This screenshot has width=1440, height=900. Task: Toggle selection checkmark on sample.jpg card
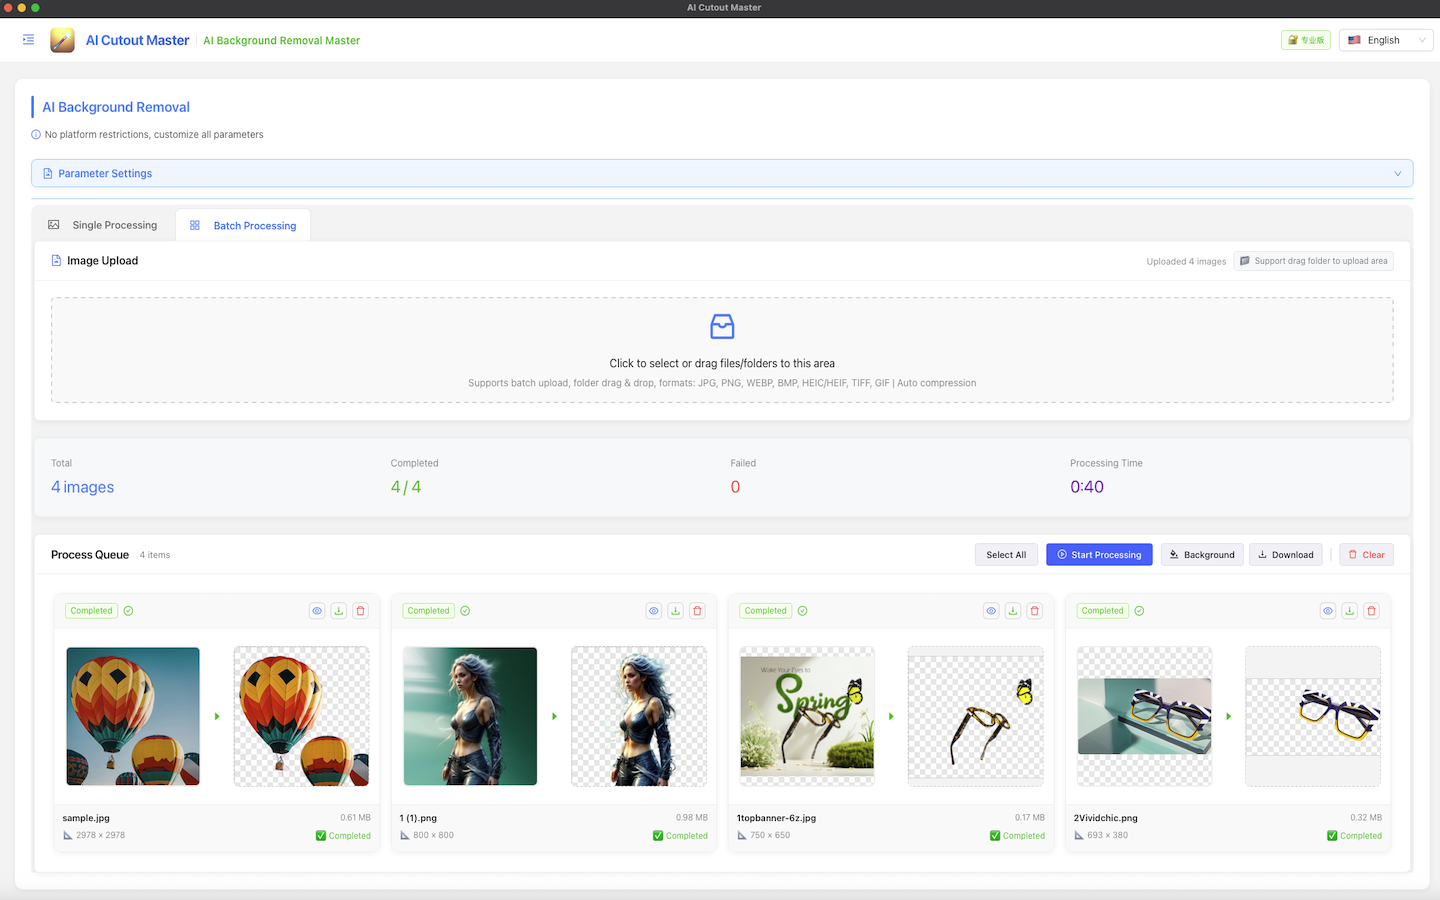point(128,610)
